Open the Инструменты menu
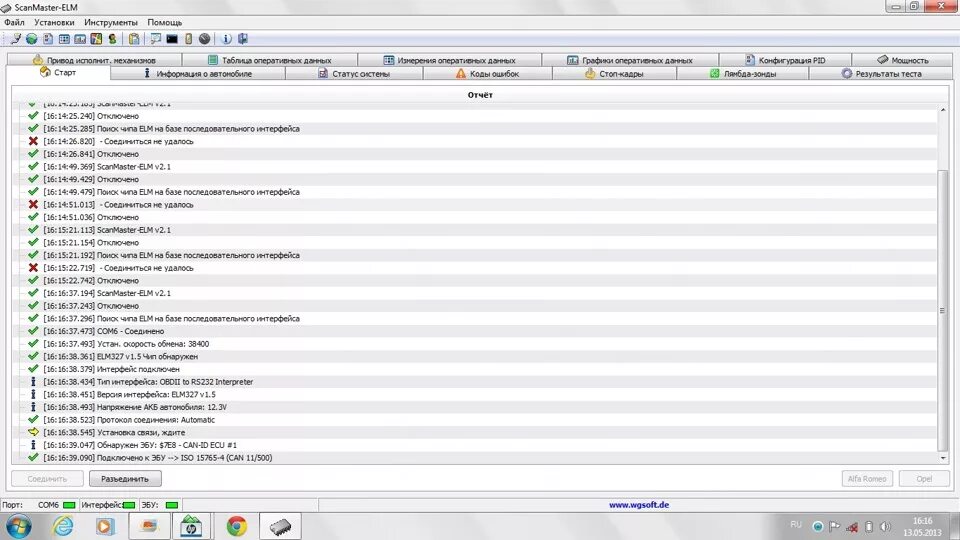 [111, 22]
